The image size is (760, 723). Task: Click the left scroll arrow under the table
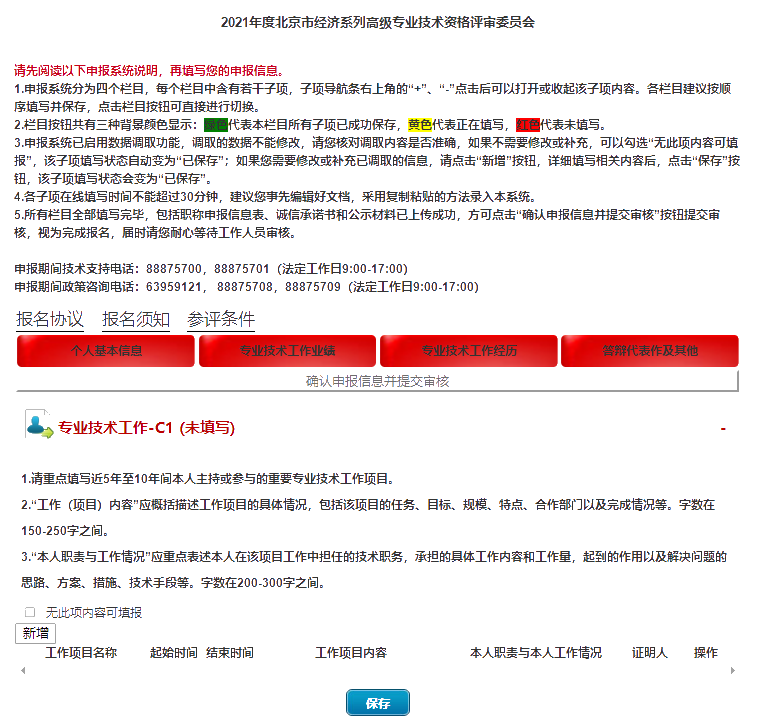point(23,671)
